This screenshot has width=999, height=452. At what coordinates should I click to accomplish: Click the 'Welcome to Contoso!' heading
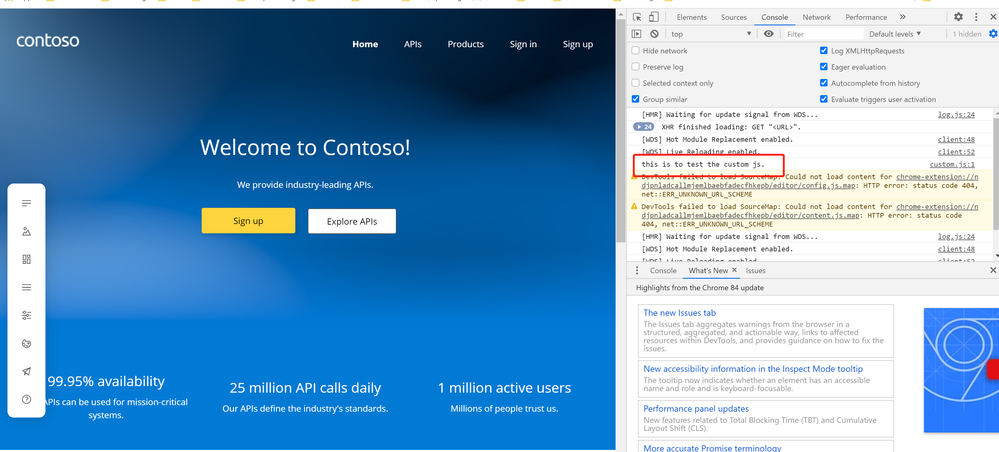[305, 148]
